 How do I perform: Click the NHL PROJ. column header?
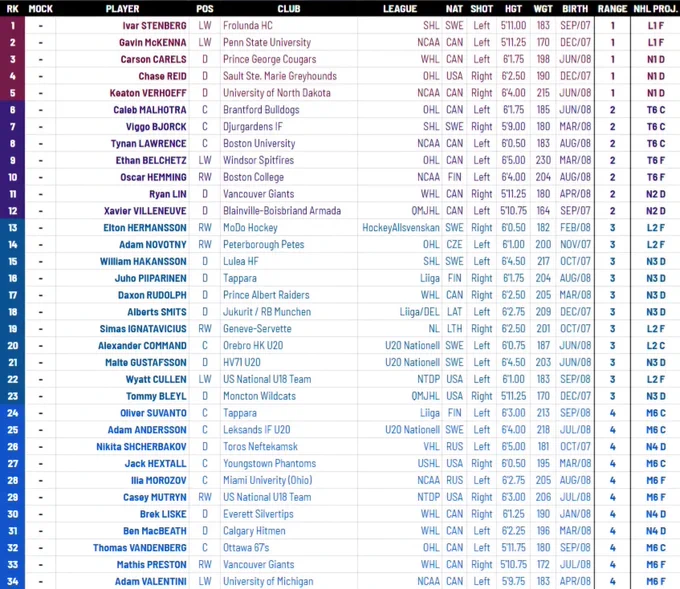click(655, 9)
